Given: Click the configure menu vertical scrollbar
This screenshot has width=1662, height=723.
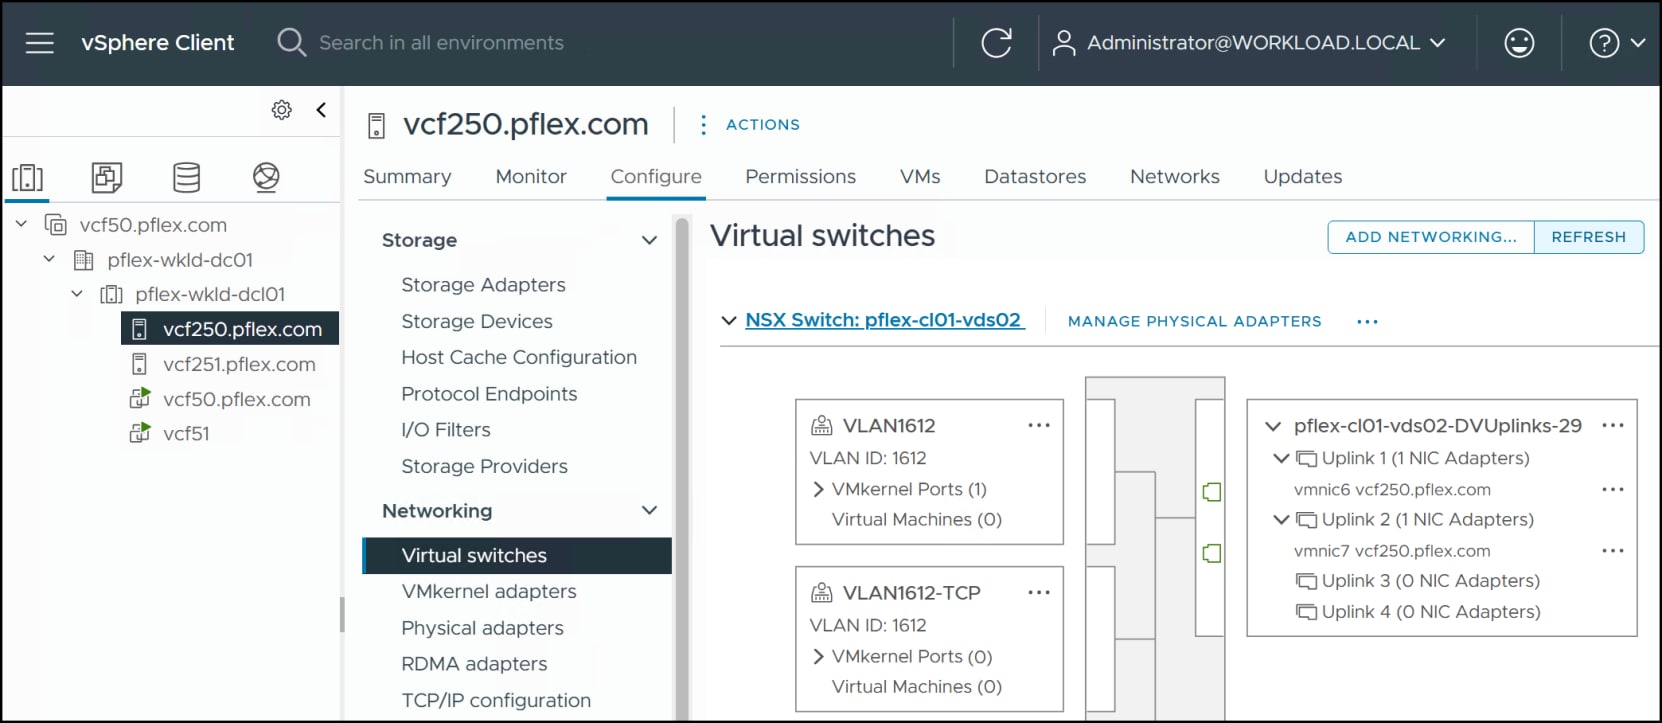Looking at the screenshot, I should [x=683, y=468].
